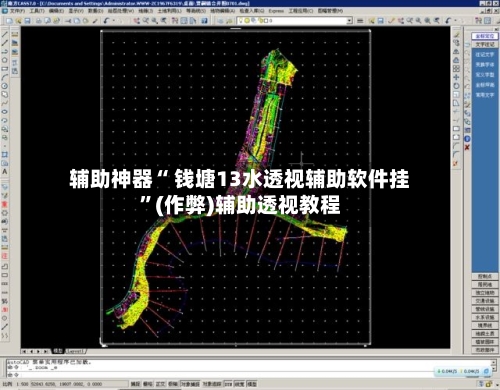Select the Spline drawing tool
The image size is (500, 390).
click(5, 103)
